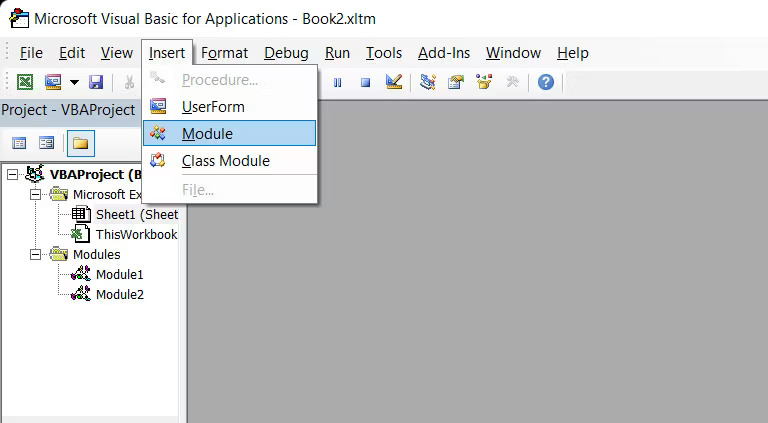Click the Module2 tree icon
The width and height of the screenshot is (768, 423).
(x=80, y=294)
